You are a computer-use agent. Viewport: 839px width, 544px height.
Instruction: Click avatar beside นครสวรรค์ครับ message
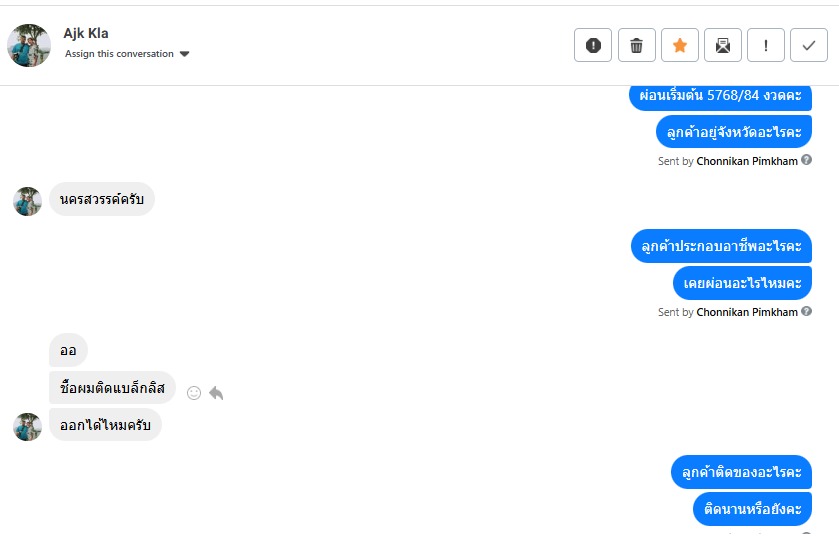click(27, 201)
